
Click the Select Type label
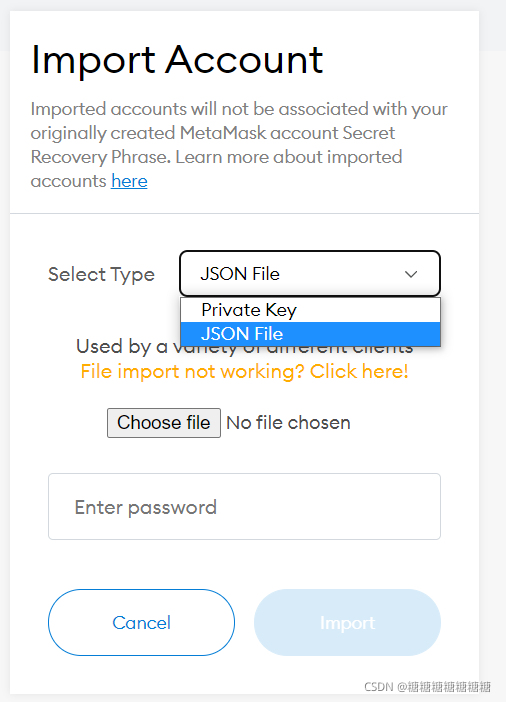click(102, 274)
